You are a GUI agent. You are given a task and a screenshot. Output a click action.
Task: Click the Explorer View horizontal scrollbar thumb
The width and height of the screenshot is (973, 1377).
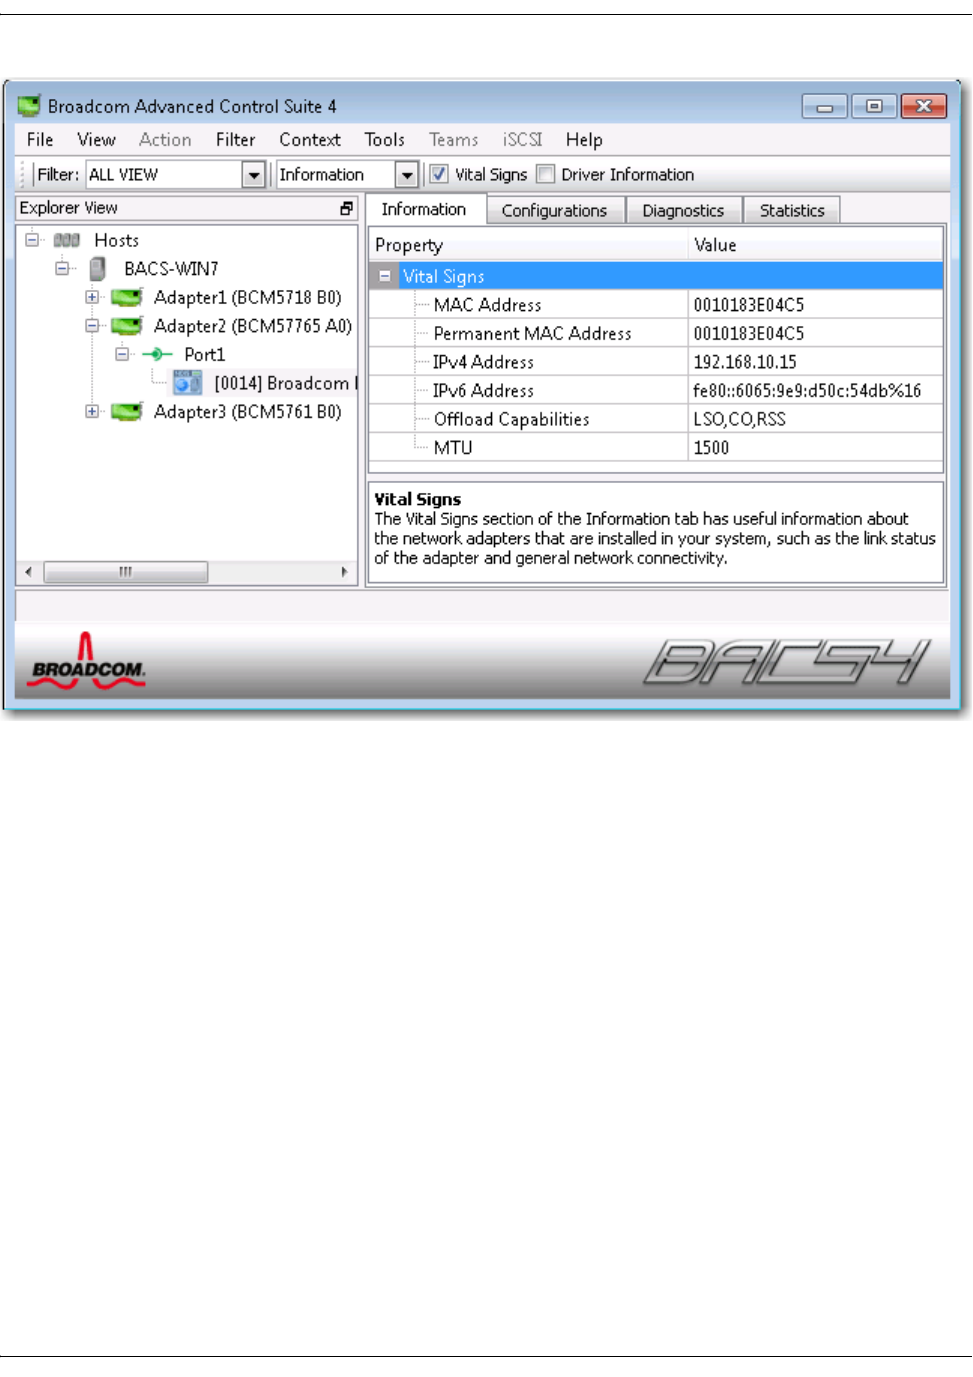point(126,572)
